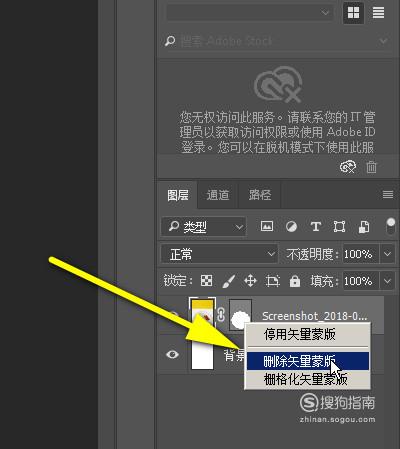Expand the Adobe Stock search options chevron
Screen dimensions: 400x449
pyautogui.click(x=384, y=41)
